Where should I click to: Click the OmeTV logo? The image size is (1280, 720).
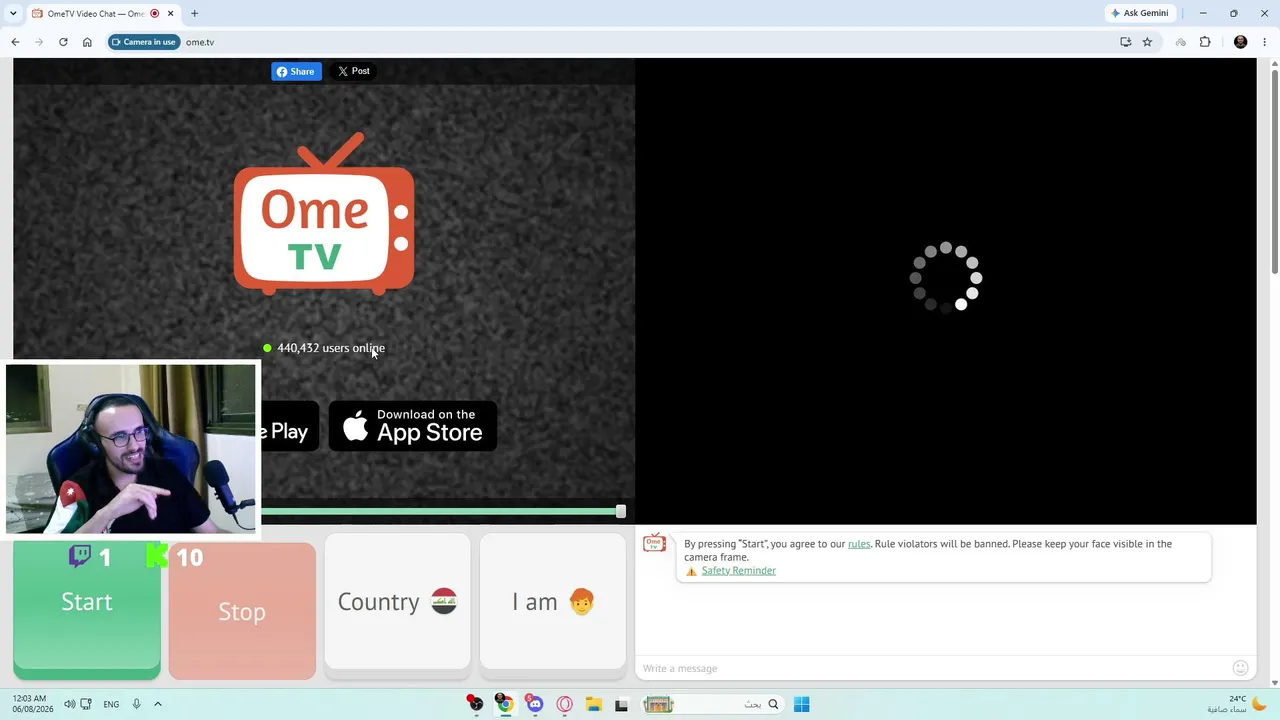[x=324, y=214]
